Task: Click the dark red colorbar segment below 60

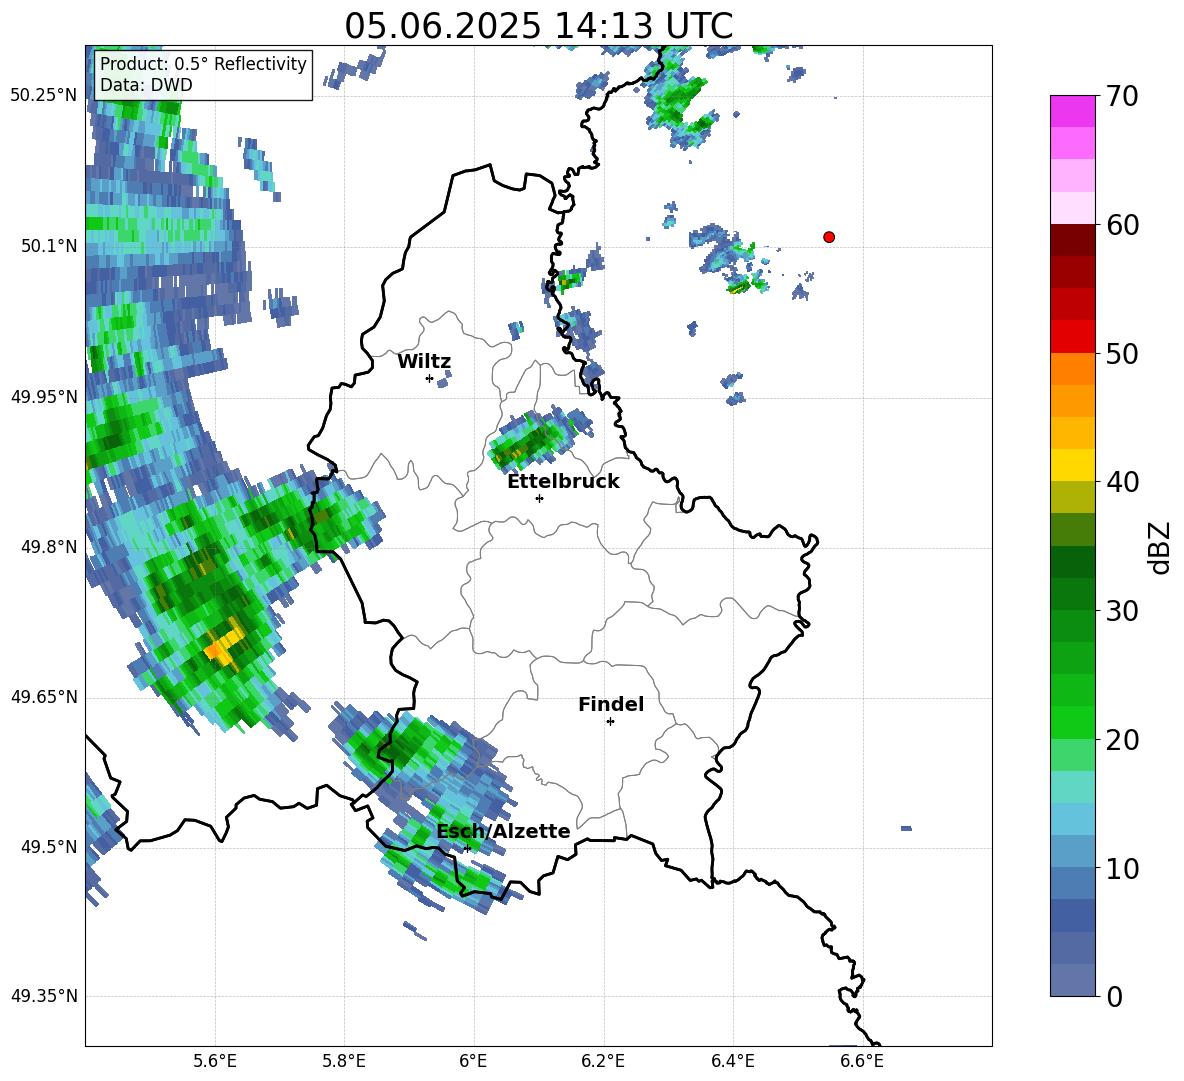Action: (x=1072, y=240)
